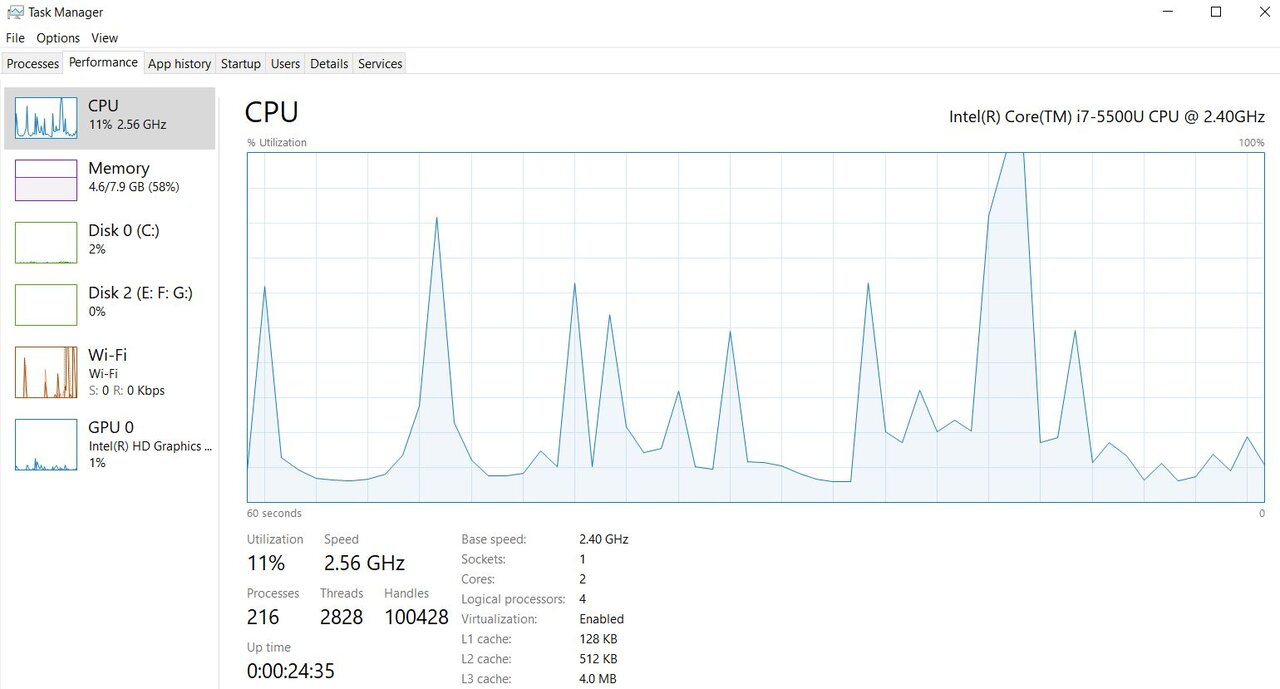Screen dimensions: 1280x689
Task: Click the Intel Core i7-5500U processor name
Action: point(1107,116)
